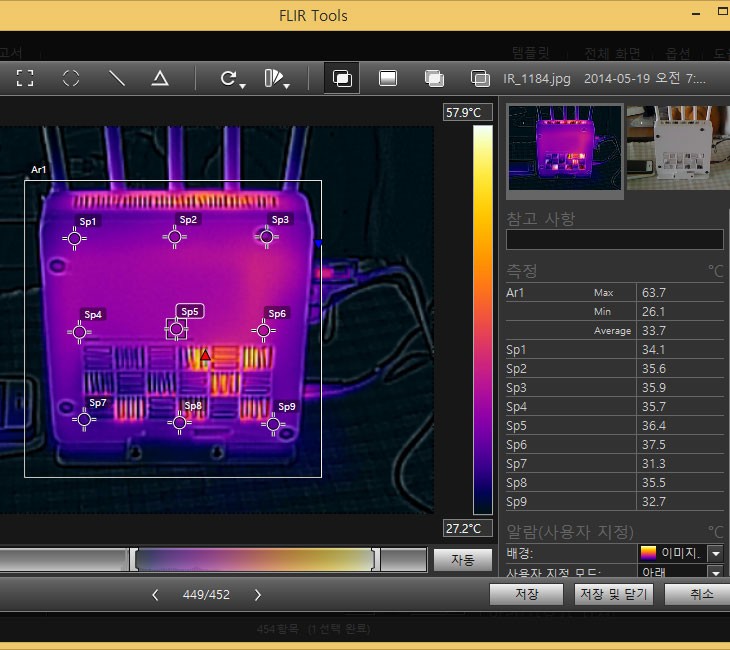Select the Sp8 measurement row

pyautogui.click(x=615, y=483)
